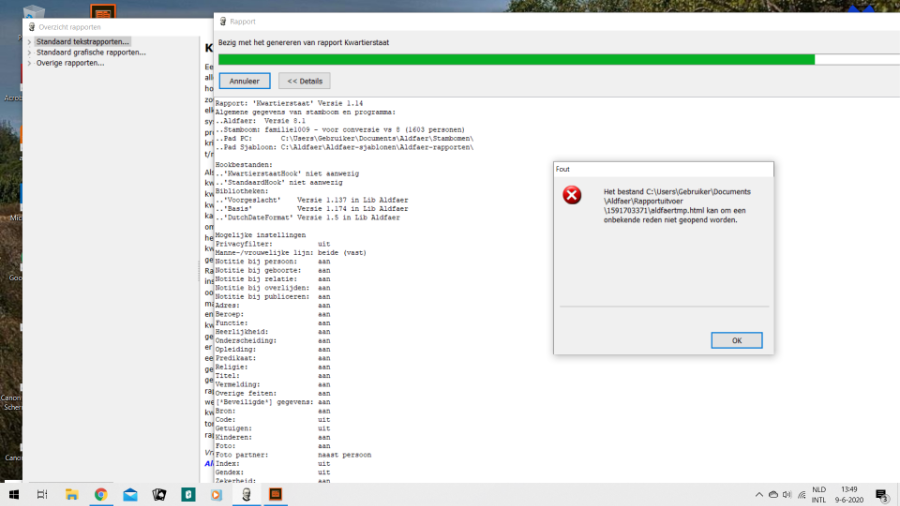Click the NLD INTL language indicator
The height and width of the screenshot is (506, 900).
click(818, 494)
